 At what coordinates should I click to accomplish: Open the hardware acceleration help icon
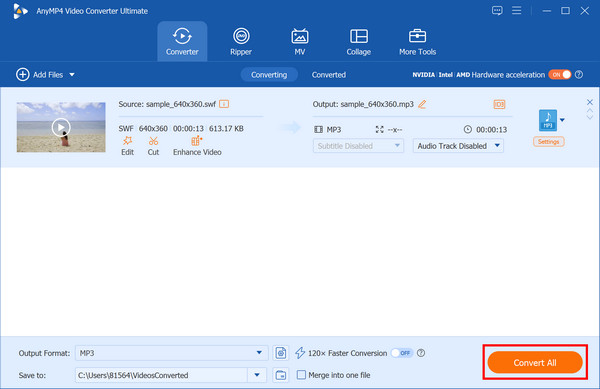coord(579,75)
